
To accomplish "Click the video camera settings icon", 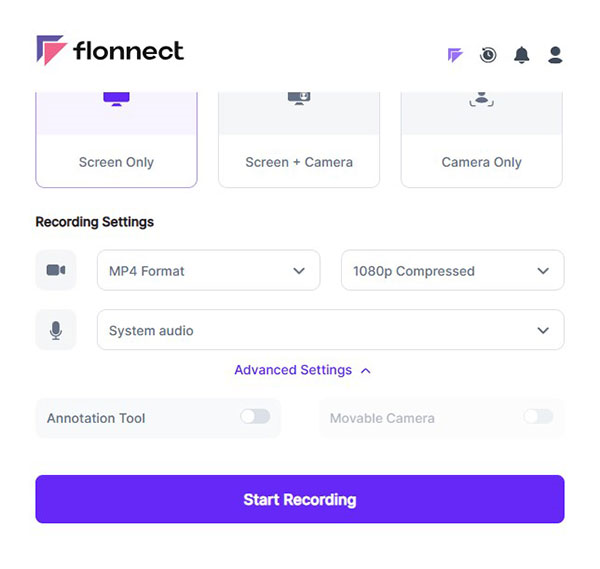I will tap(56, 270).
